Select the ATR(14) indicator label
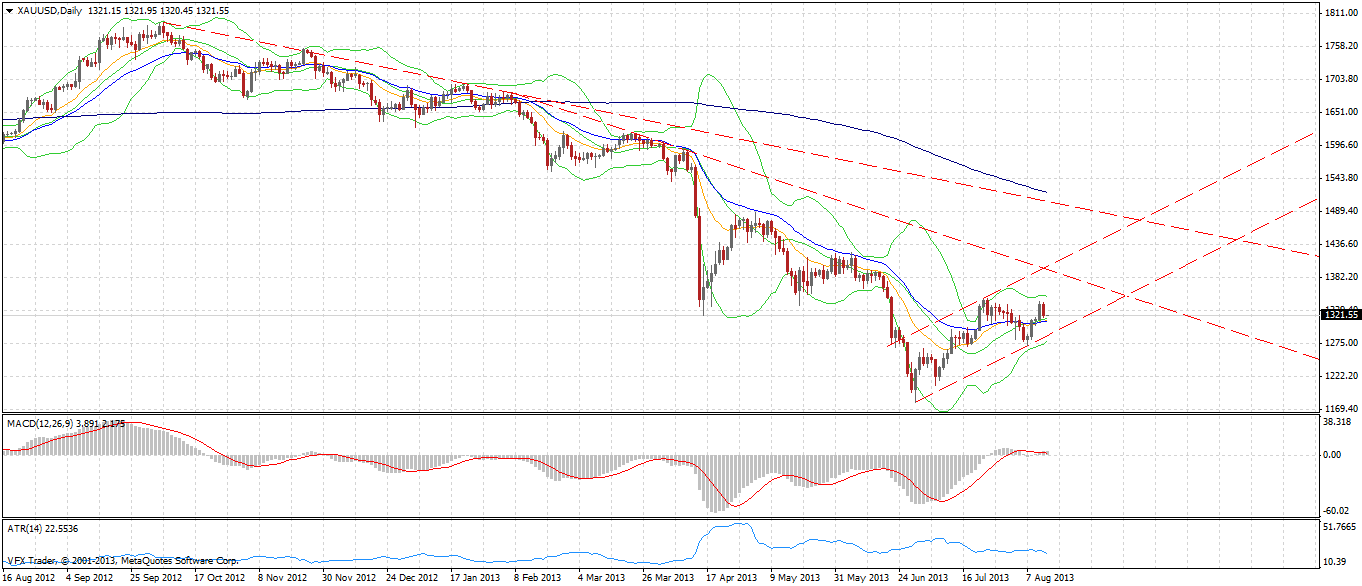 28,526
